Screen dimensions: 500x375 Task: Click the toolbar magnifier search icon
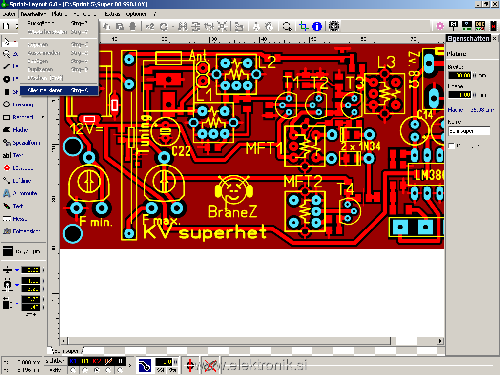pos(287,26)
